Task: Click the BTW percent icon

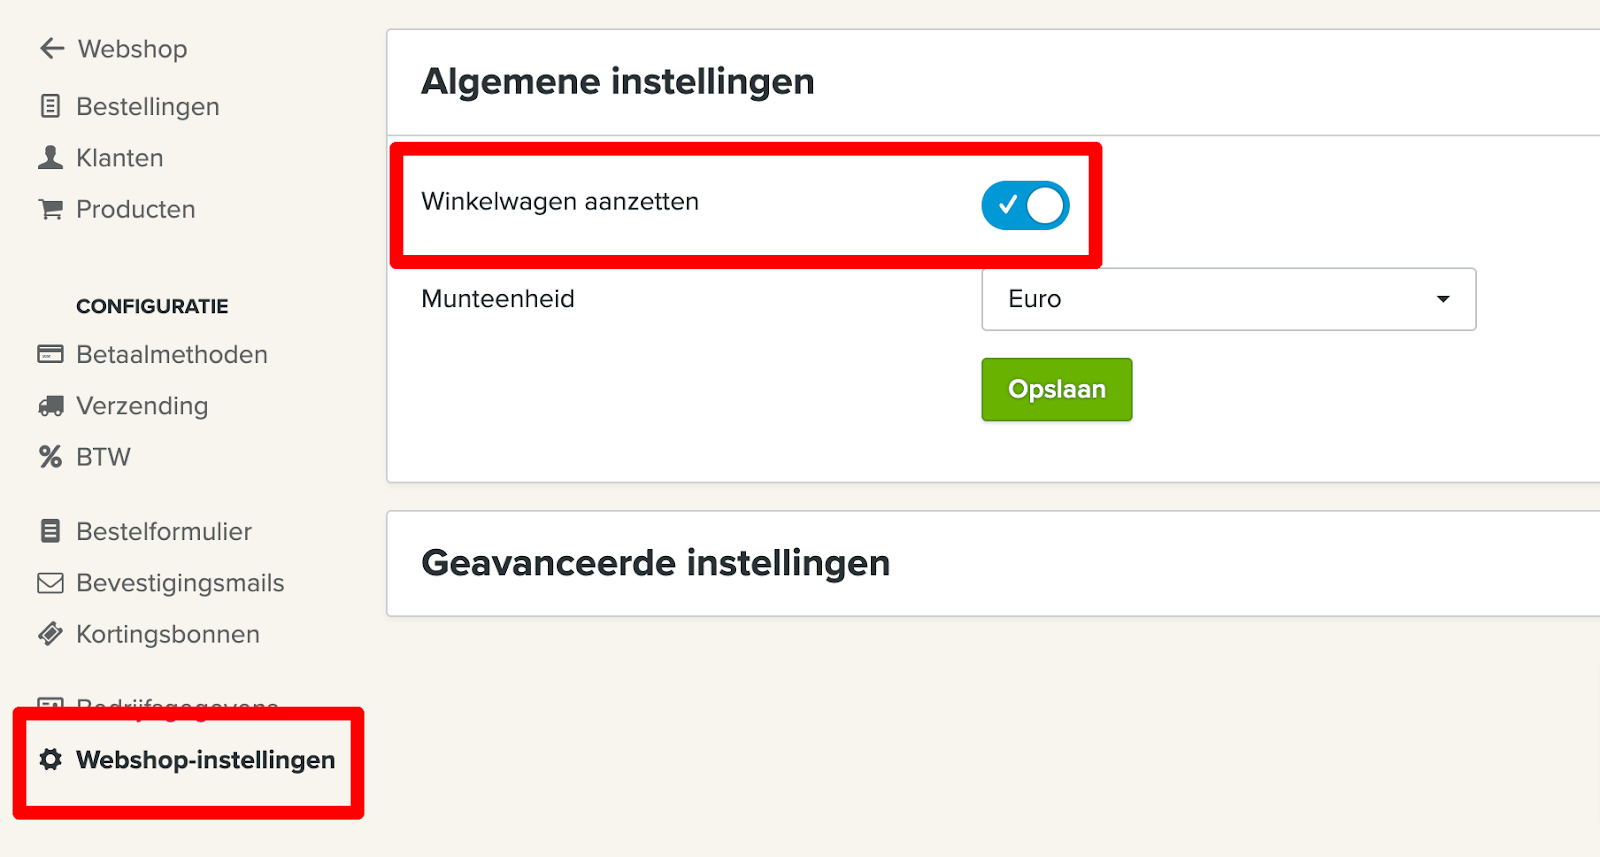Action: point(50,457)
